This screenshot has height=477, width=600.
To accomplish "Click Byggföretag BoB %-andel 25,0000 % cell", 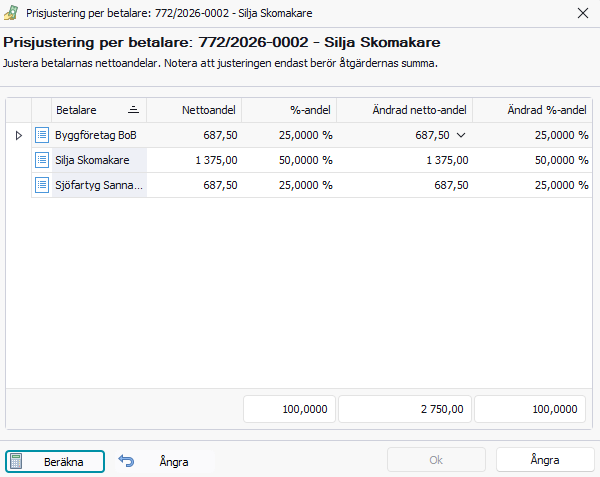I will (x=289, y=135).
